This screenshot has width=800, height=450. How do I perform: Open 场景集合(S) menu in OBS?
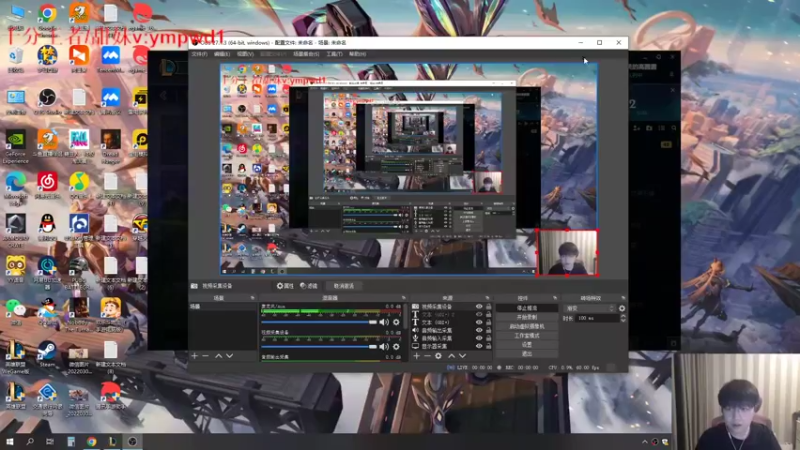pyautogui.click(x=306, y=54)
